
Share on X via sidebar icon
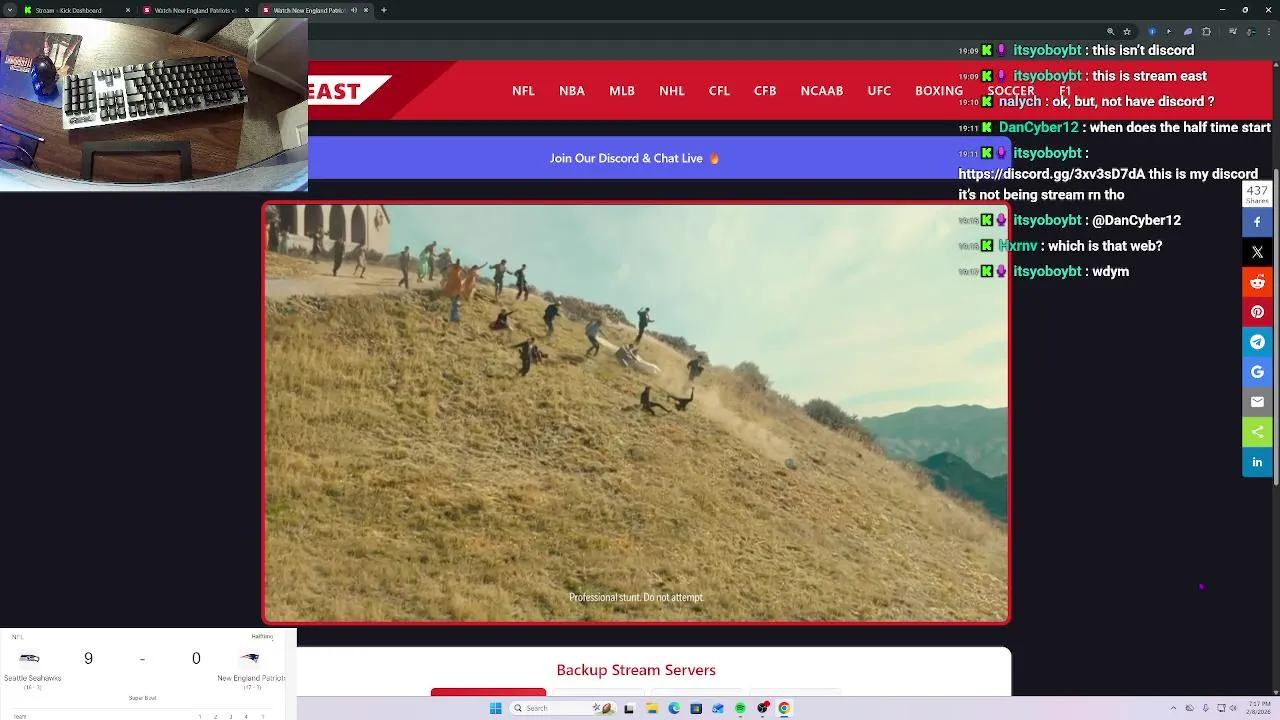coord(1257,252)
